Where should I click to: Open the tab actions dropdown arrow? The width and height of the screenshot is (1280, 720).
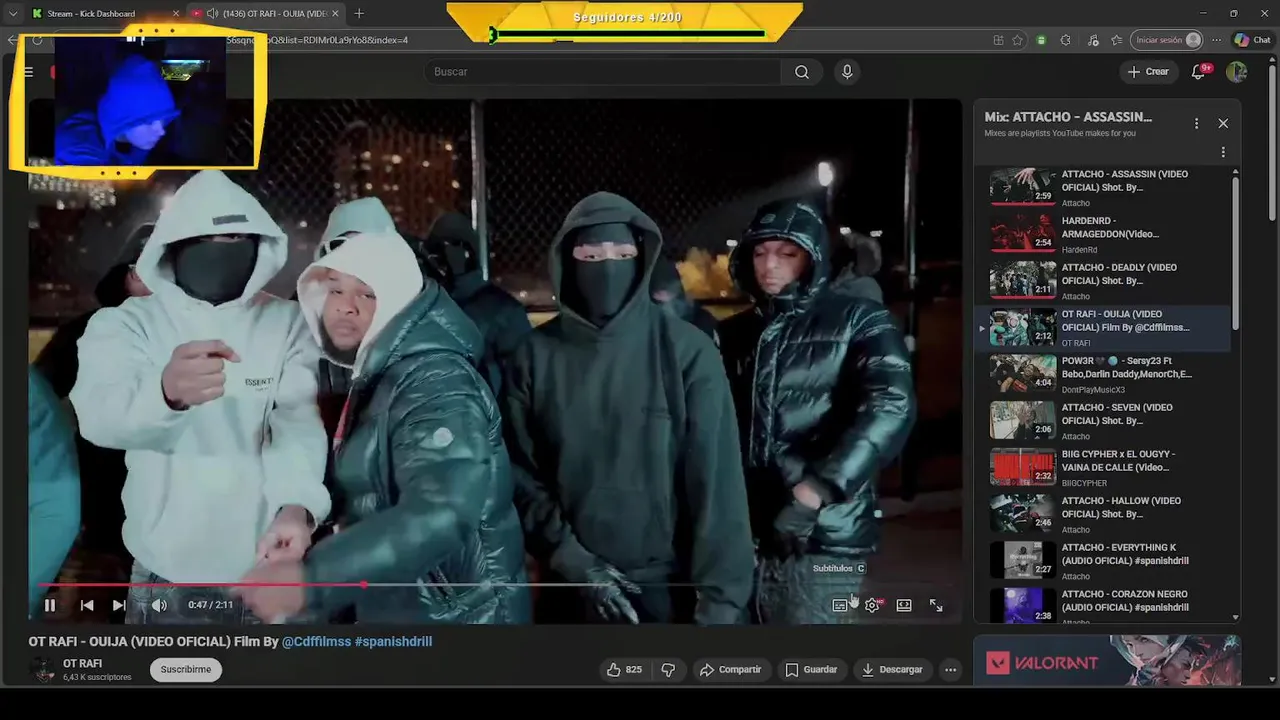(12, 14)
